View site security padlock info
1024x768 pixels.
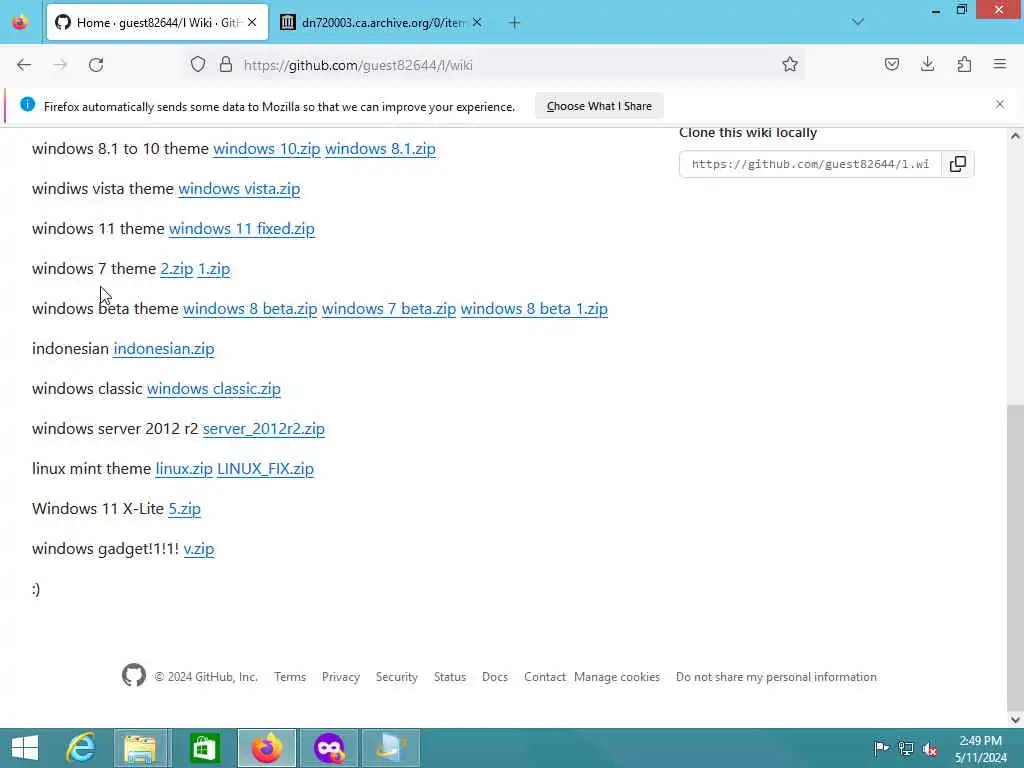click(x=226, y=65)
